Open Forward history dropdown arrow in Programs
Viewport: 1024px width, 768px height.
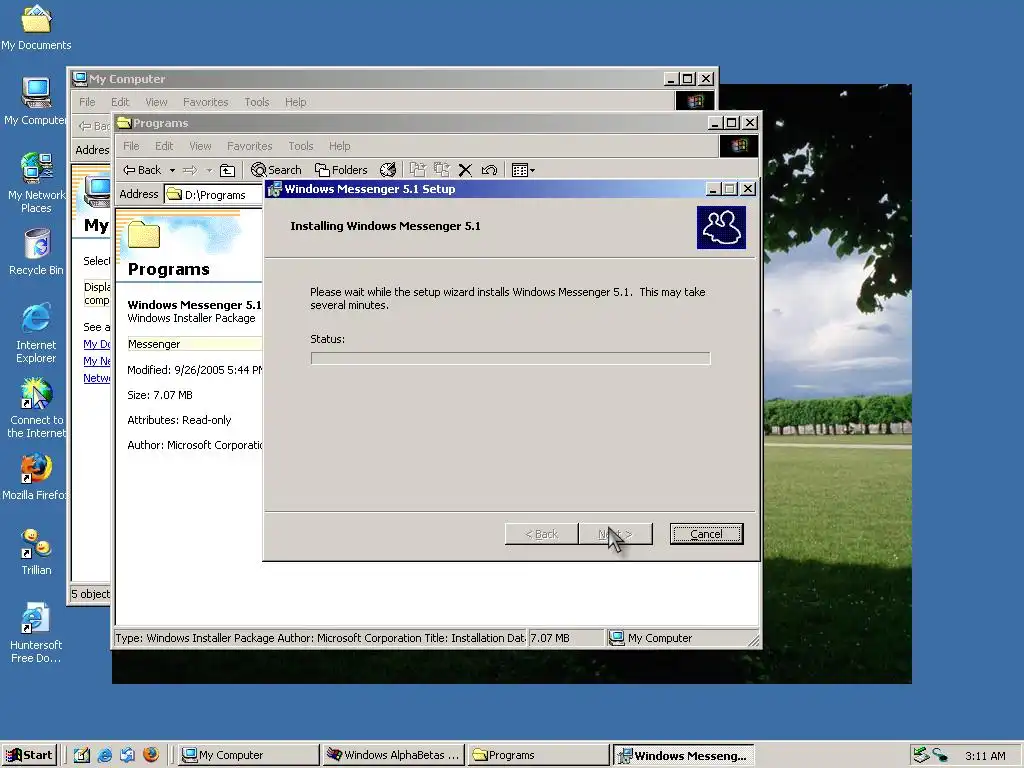[x=209, y=170]
